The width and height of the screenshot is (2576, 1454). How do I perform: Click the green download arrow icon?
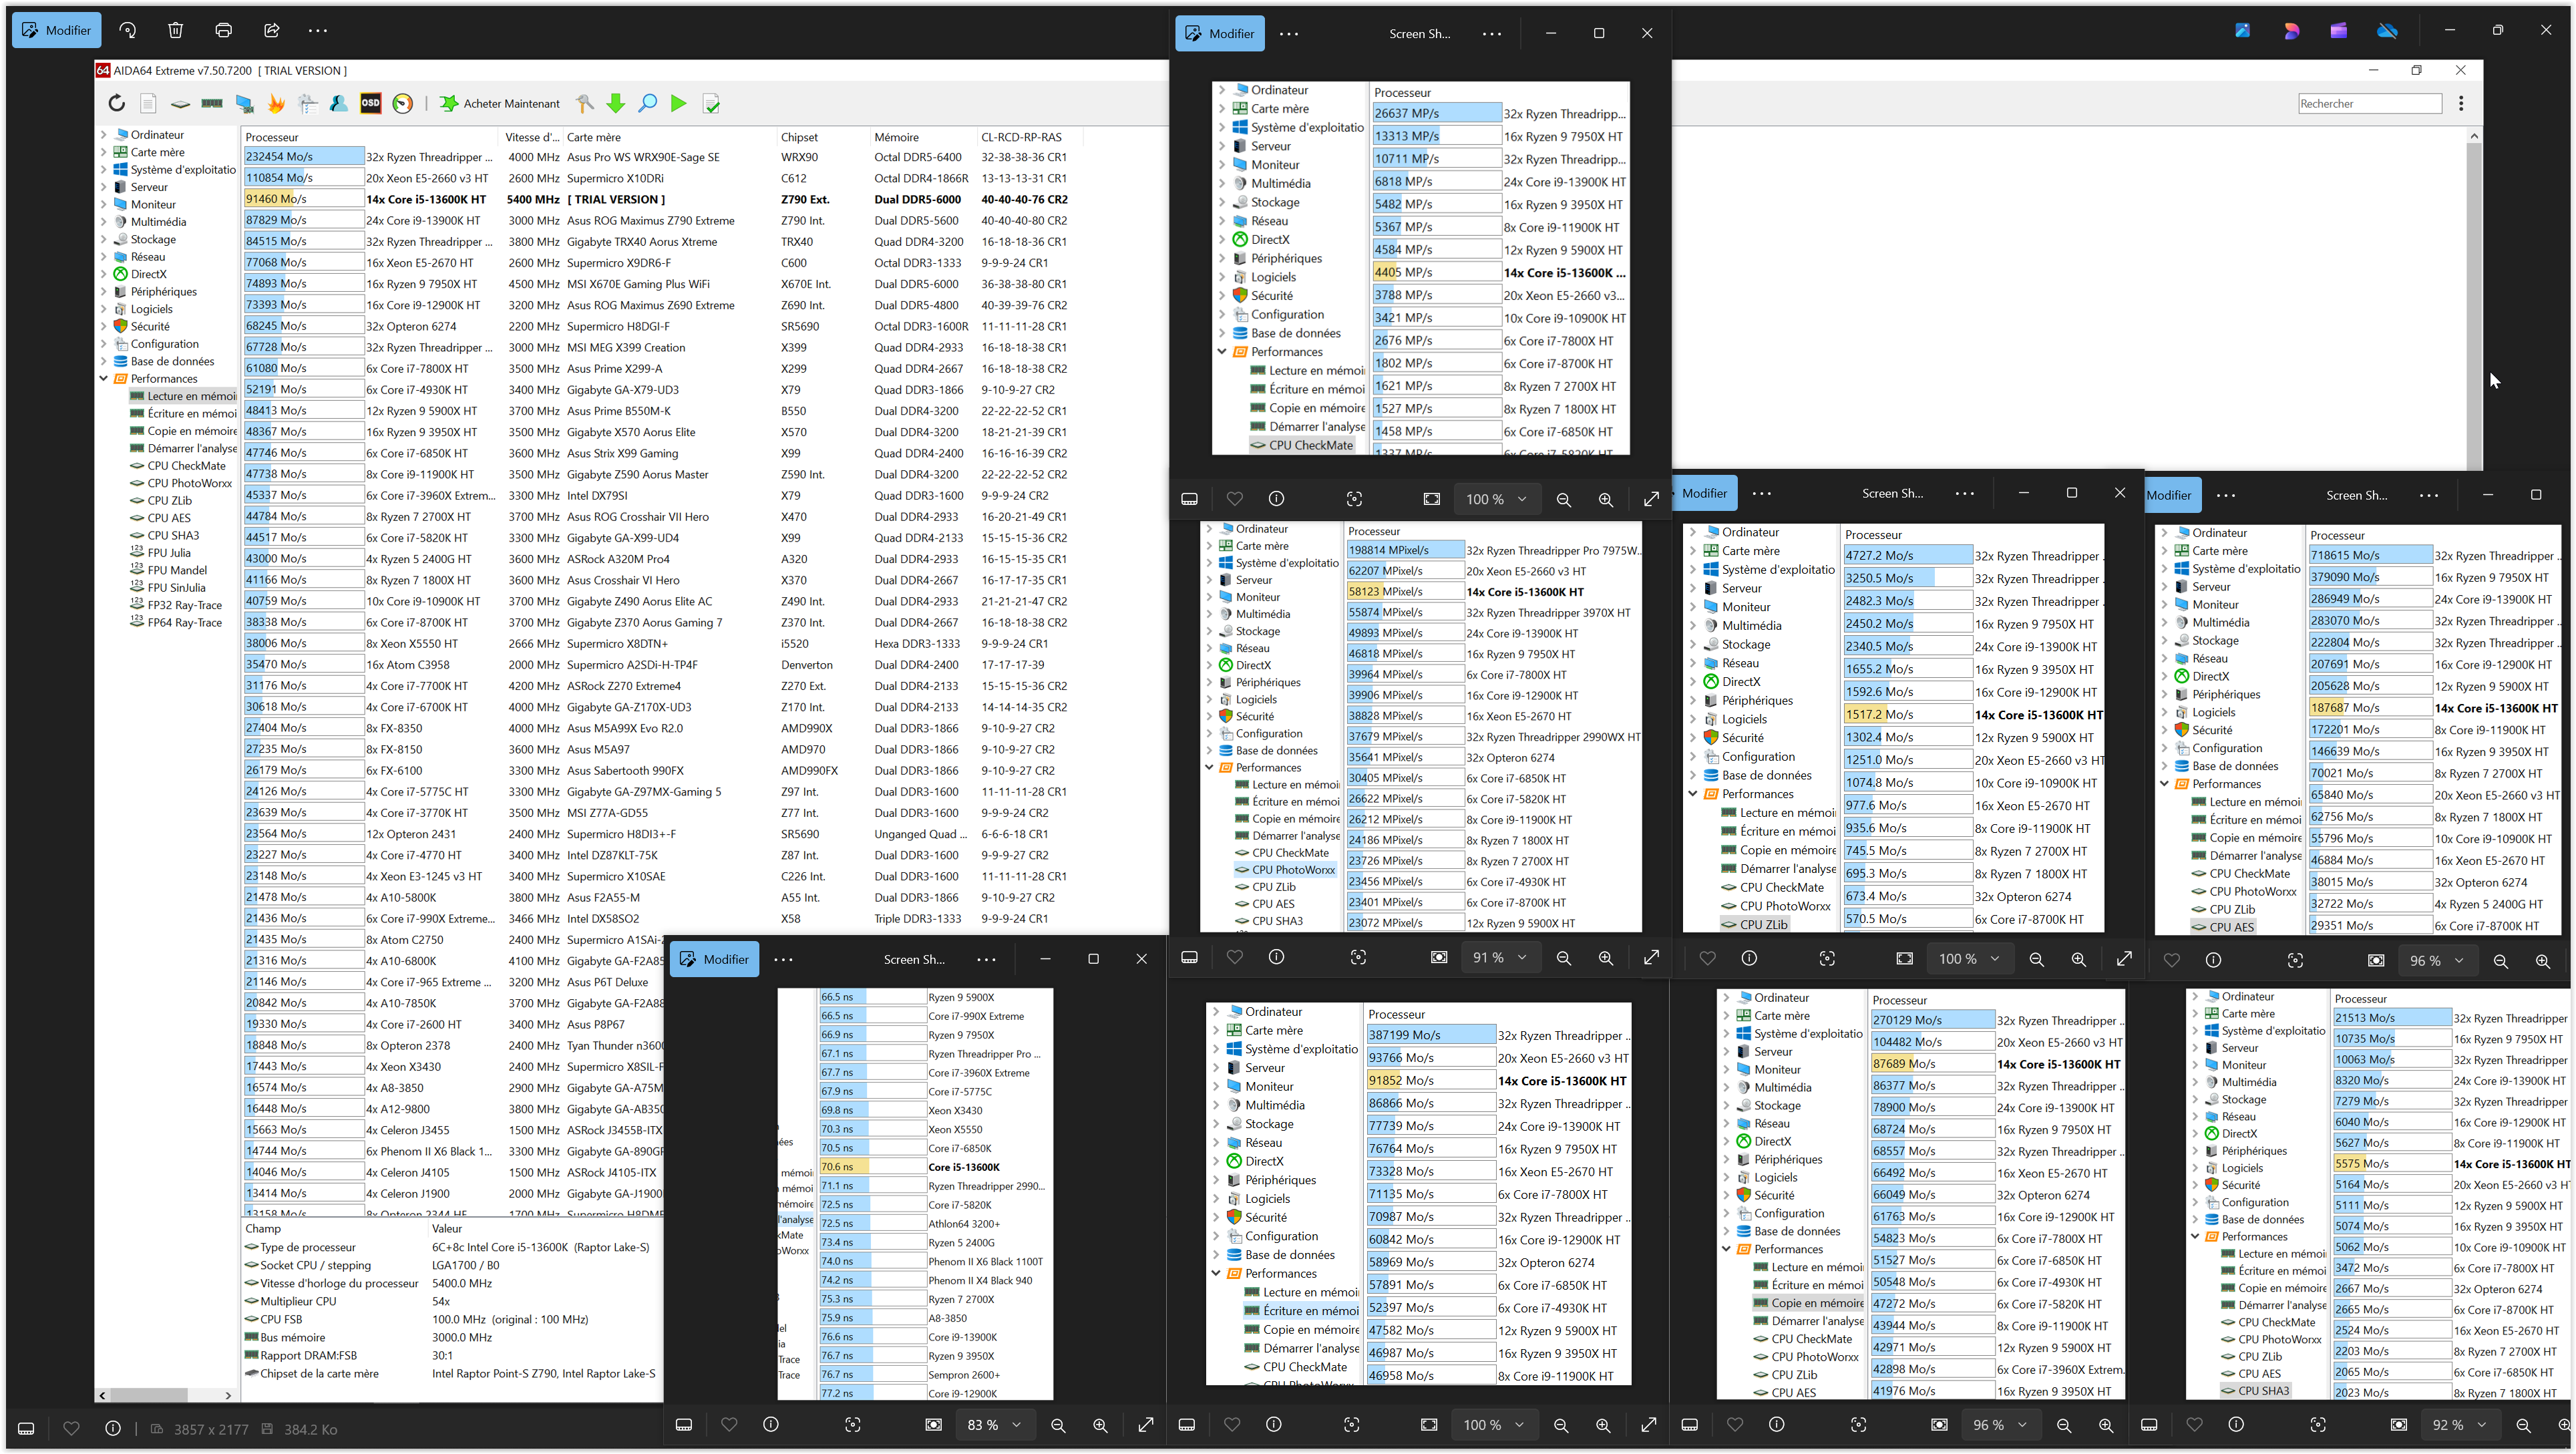(616, 103)
